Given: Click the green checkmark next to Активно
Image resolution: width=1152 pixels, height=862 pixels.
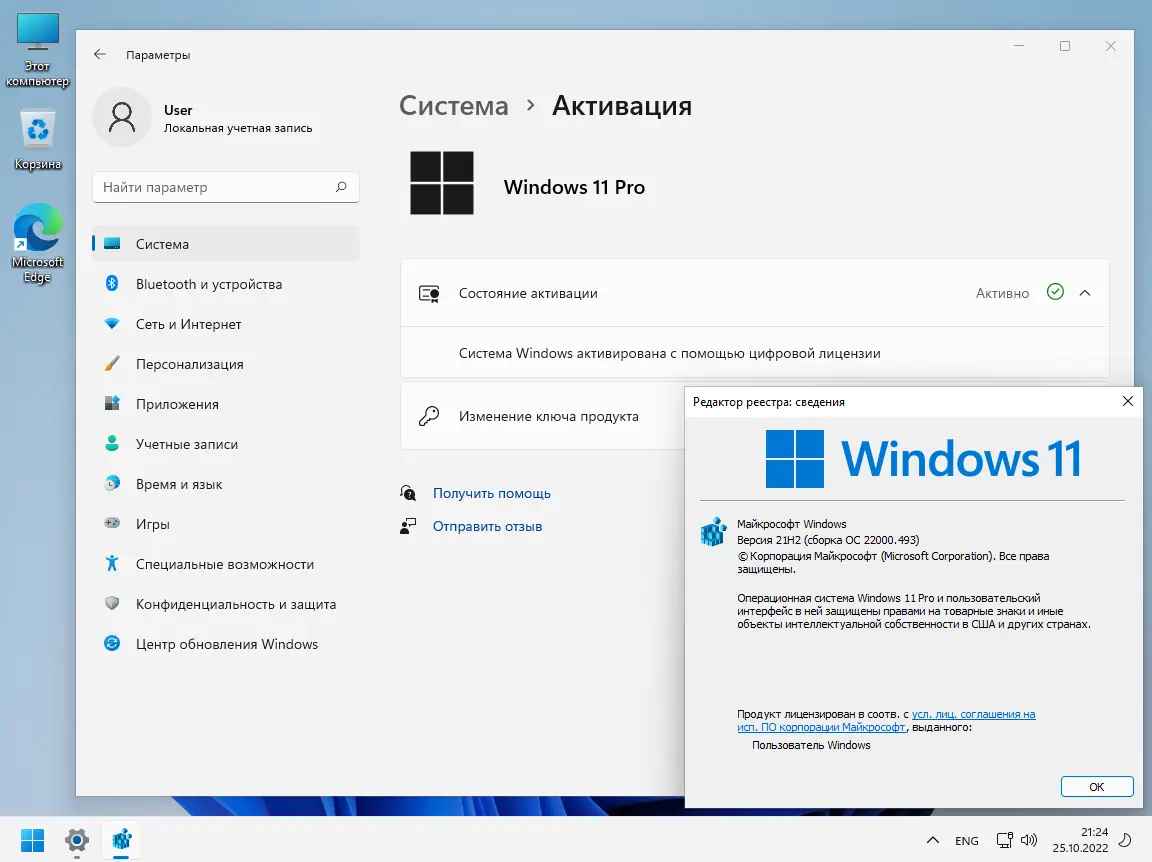Looking at the screenshot, I should 1055,292.
